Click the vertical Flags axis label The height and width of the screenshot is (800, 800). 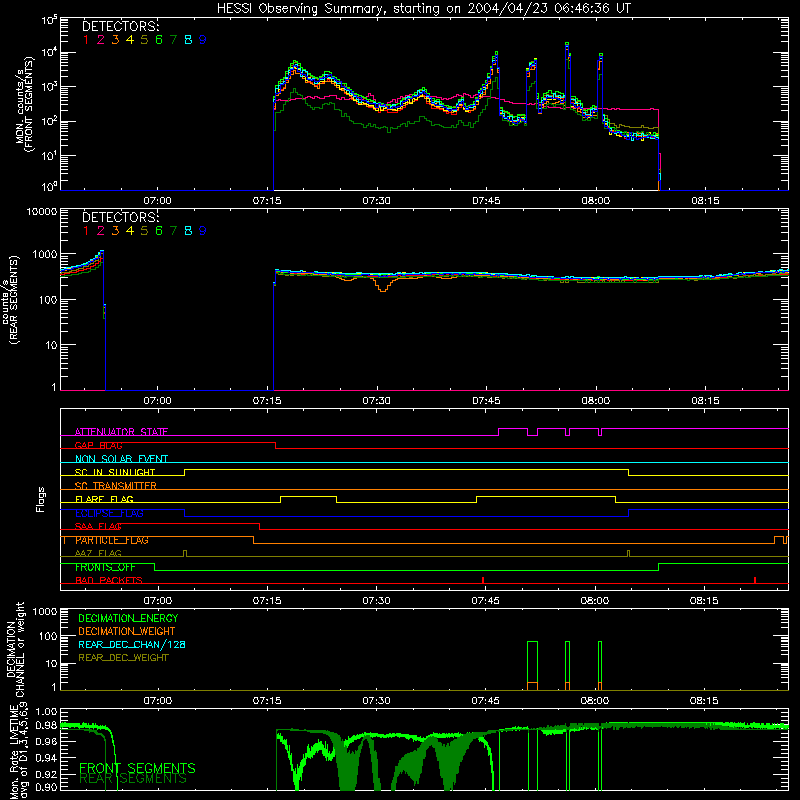point(41,499)
